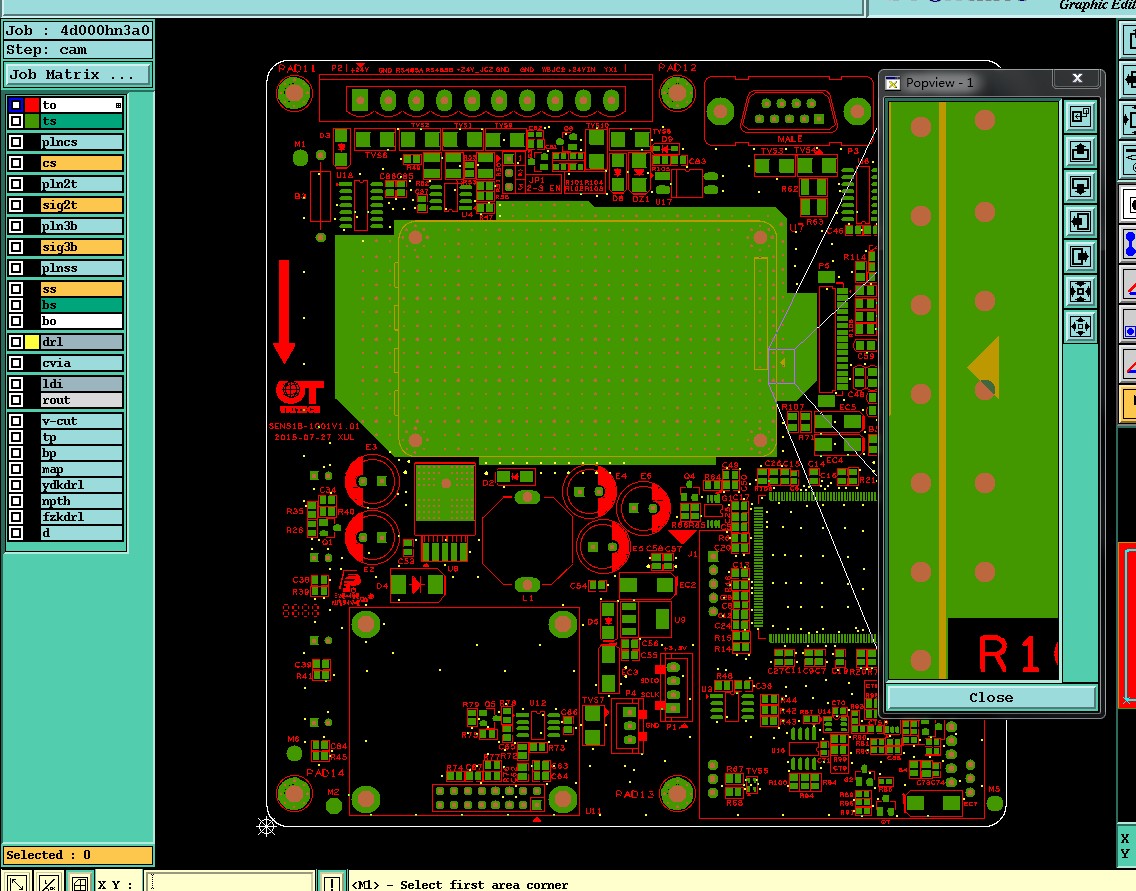Pan the popview down with arrow icon
The width and height of the screenshot is (1136, 891).
pos(1080,186)
